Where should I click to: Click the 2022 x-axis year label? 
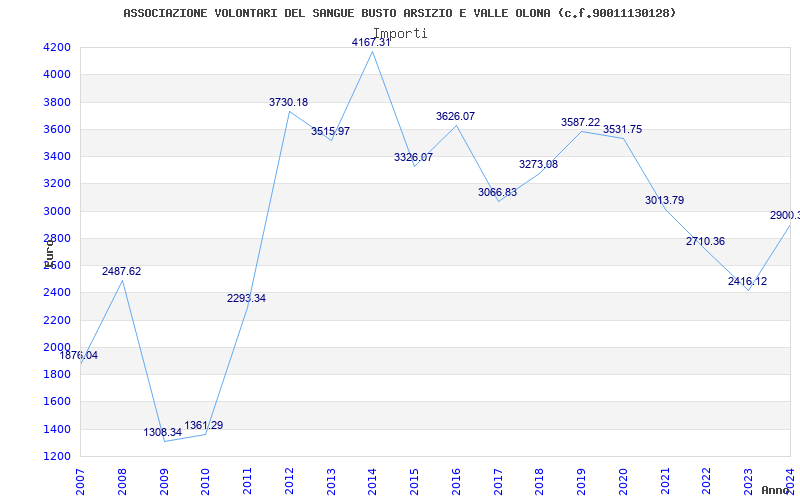(x=707, y=481)
